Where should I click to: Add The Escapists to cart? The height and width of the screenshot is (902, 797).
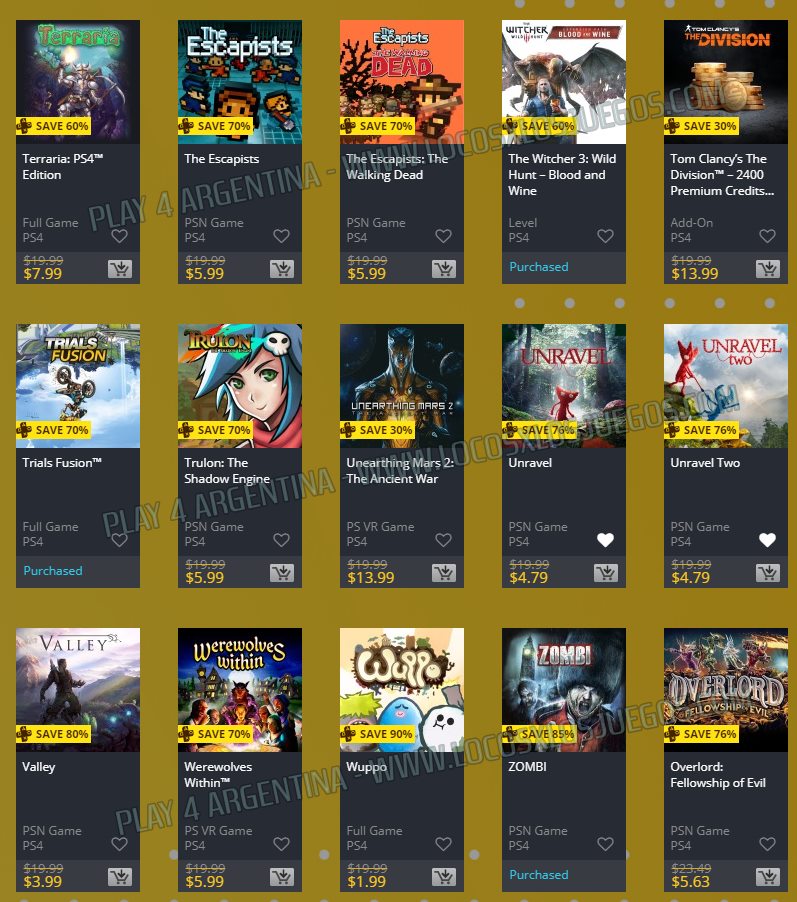(x=282, y=269)
